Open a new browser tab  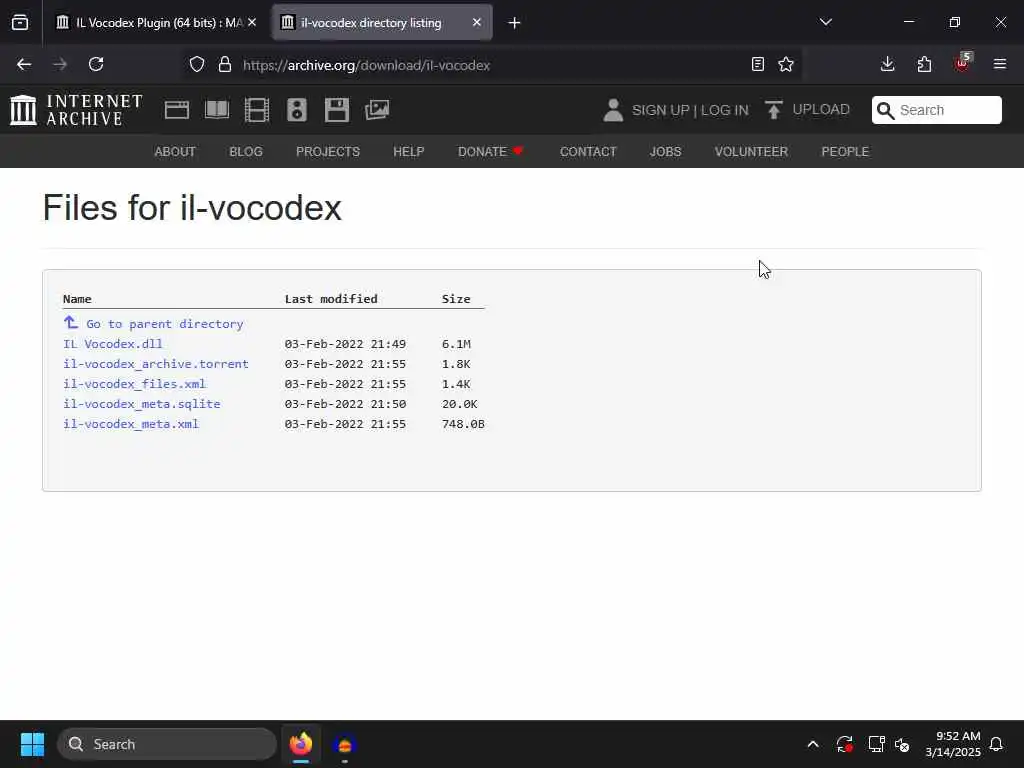pos(514,23)
